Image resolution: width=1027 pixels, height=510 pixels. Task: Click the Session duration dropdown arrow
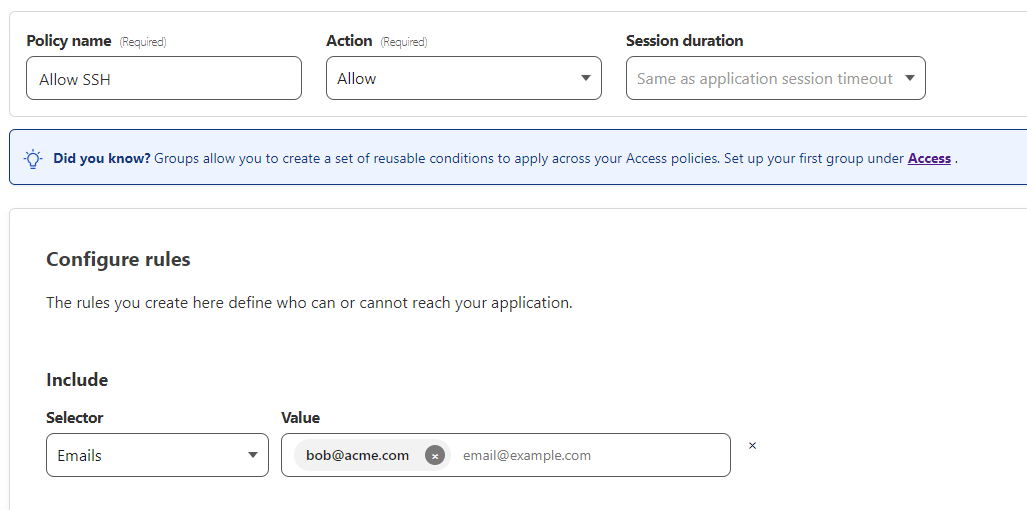(x=910, y=78)
